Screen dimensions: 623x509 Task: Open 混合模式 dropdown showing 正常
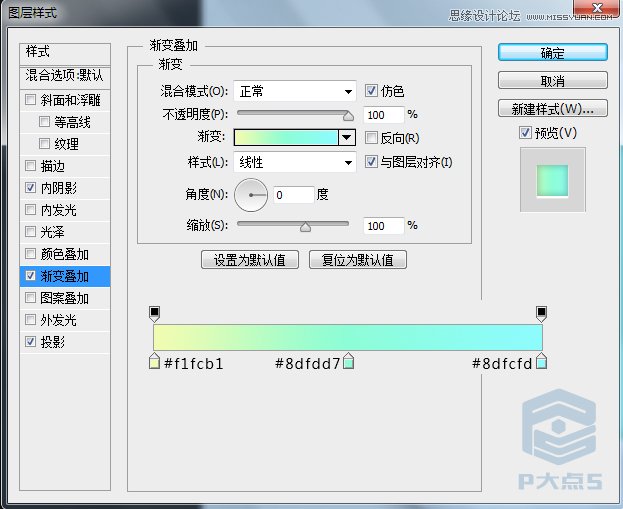(x=295, y=91)
